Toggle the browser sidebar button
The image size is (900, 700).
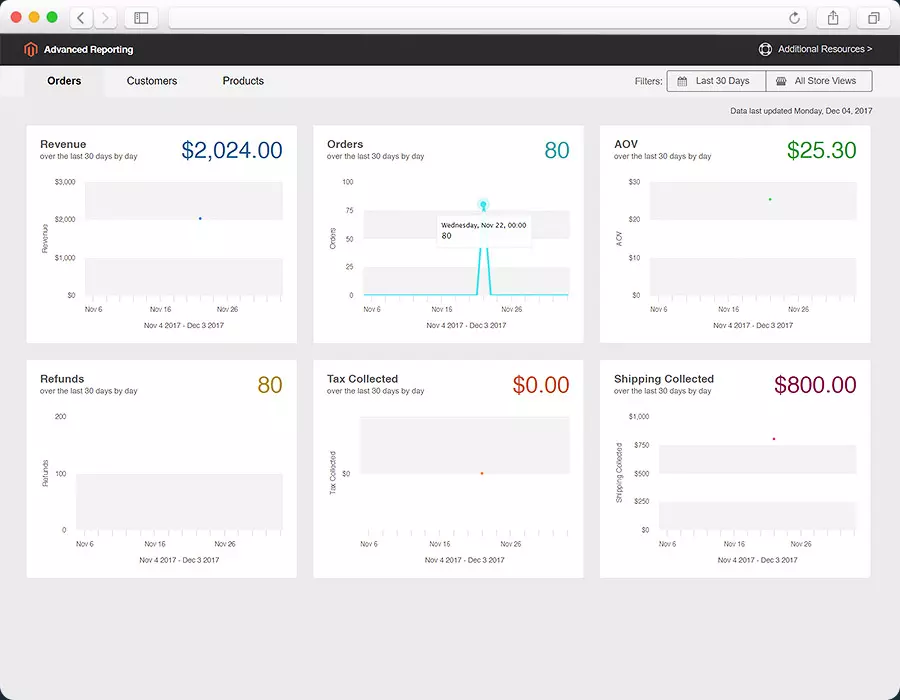pos(141,18)
